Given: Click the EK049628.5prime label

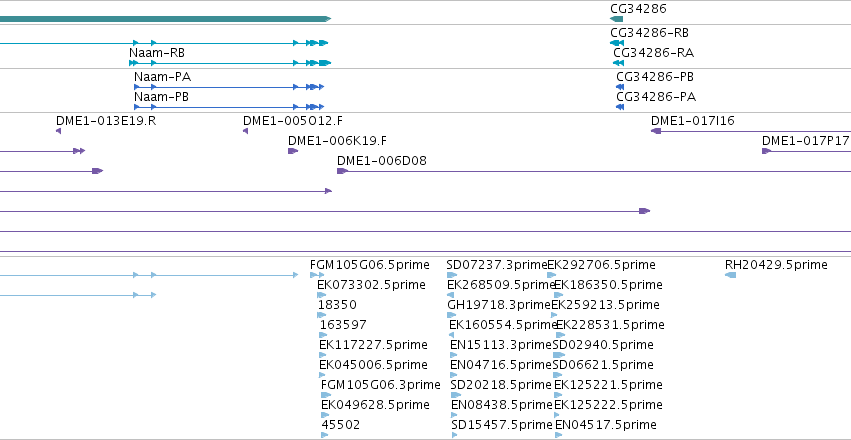Looking at the screenshot, I should [x=376, y=405].
